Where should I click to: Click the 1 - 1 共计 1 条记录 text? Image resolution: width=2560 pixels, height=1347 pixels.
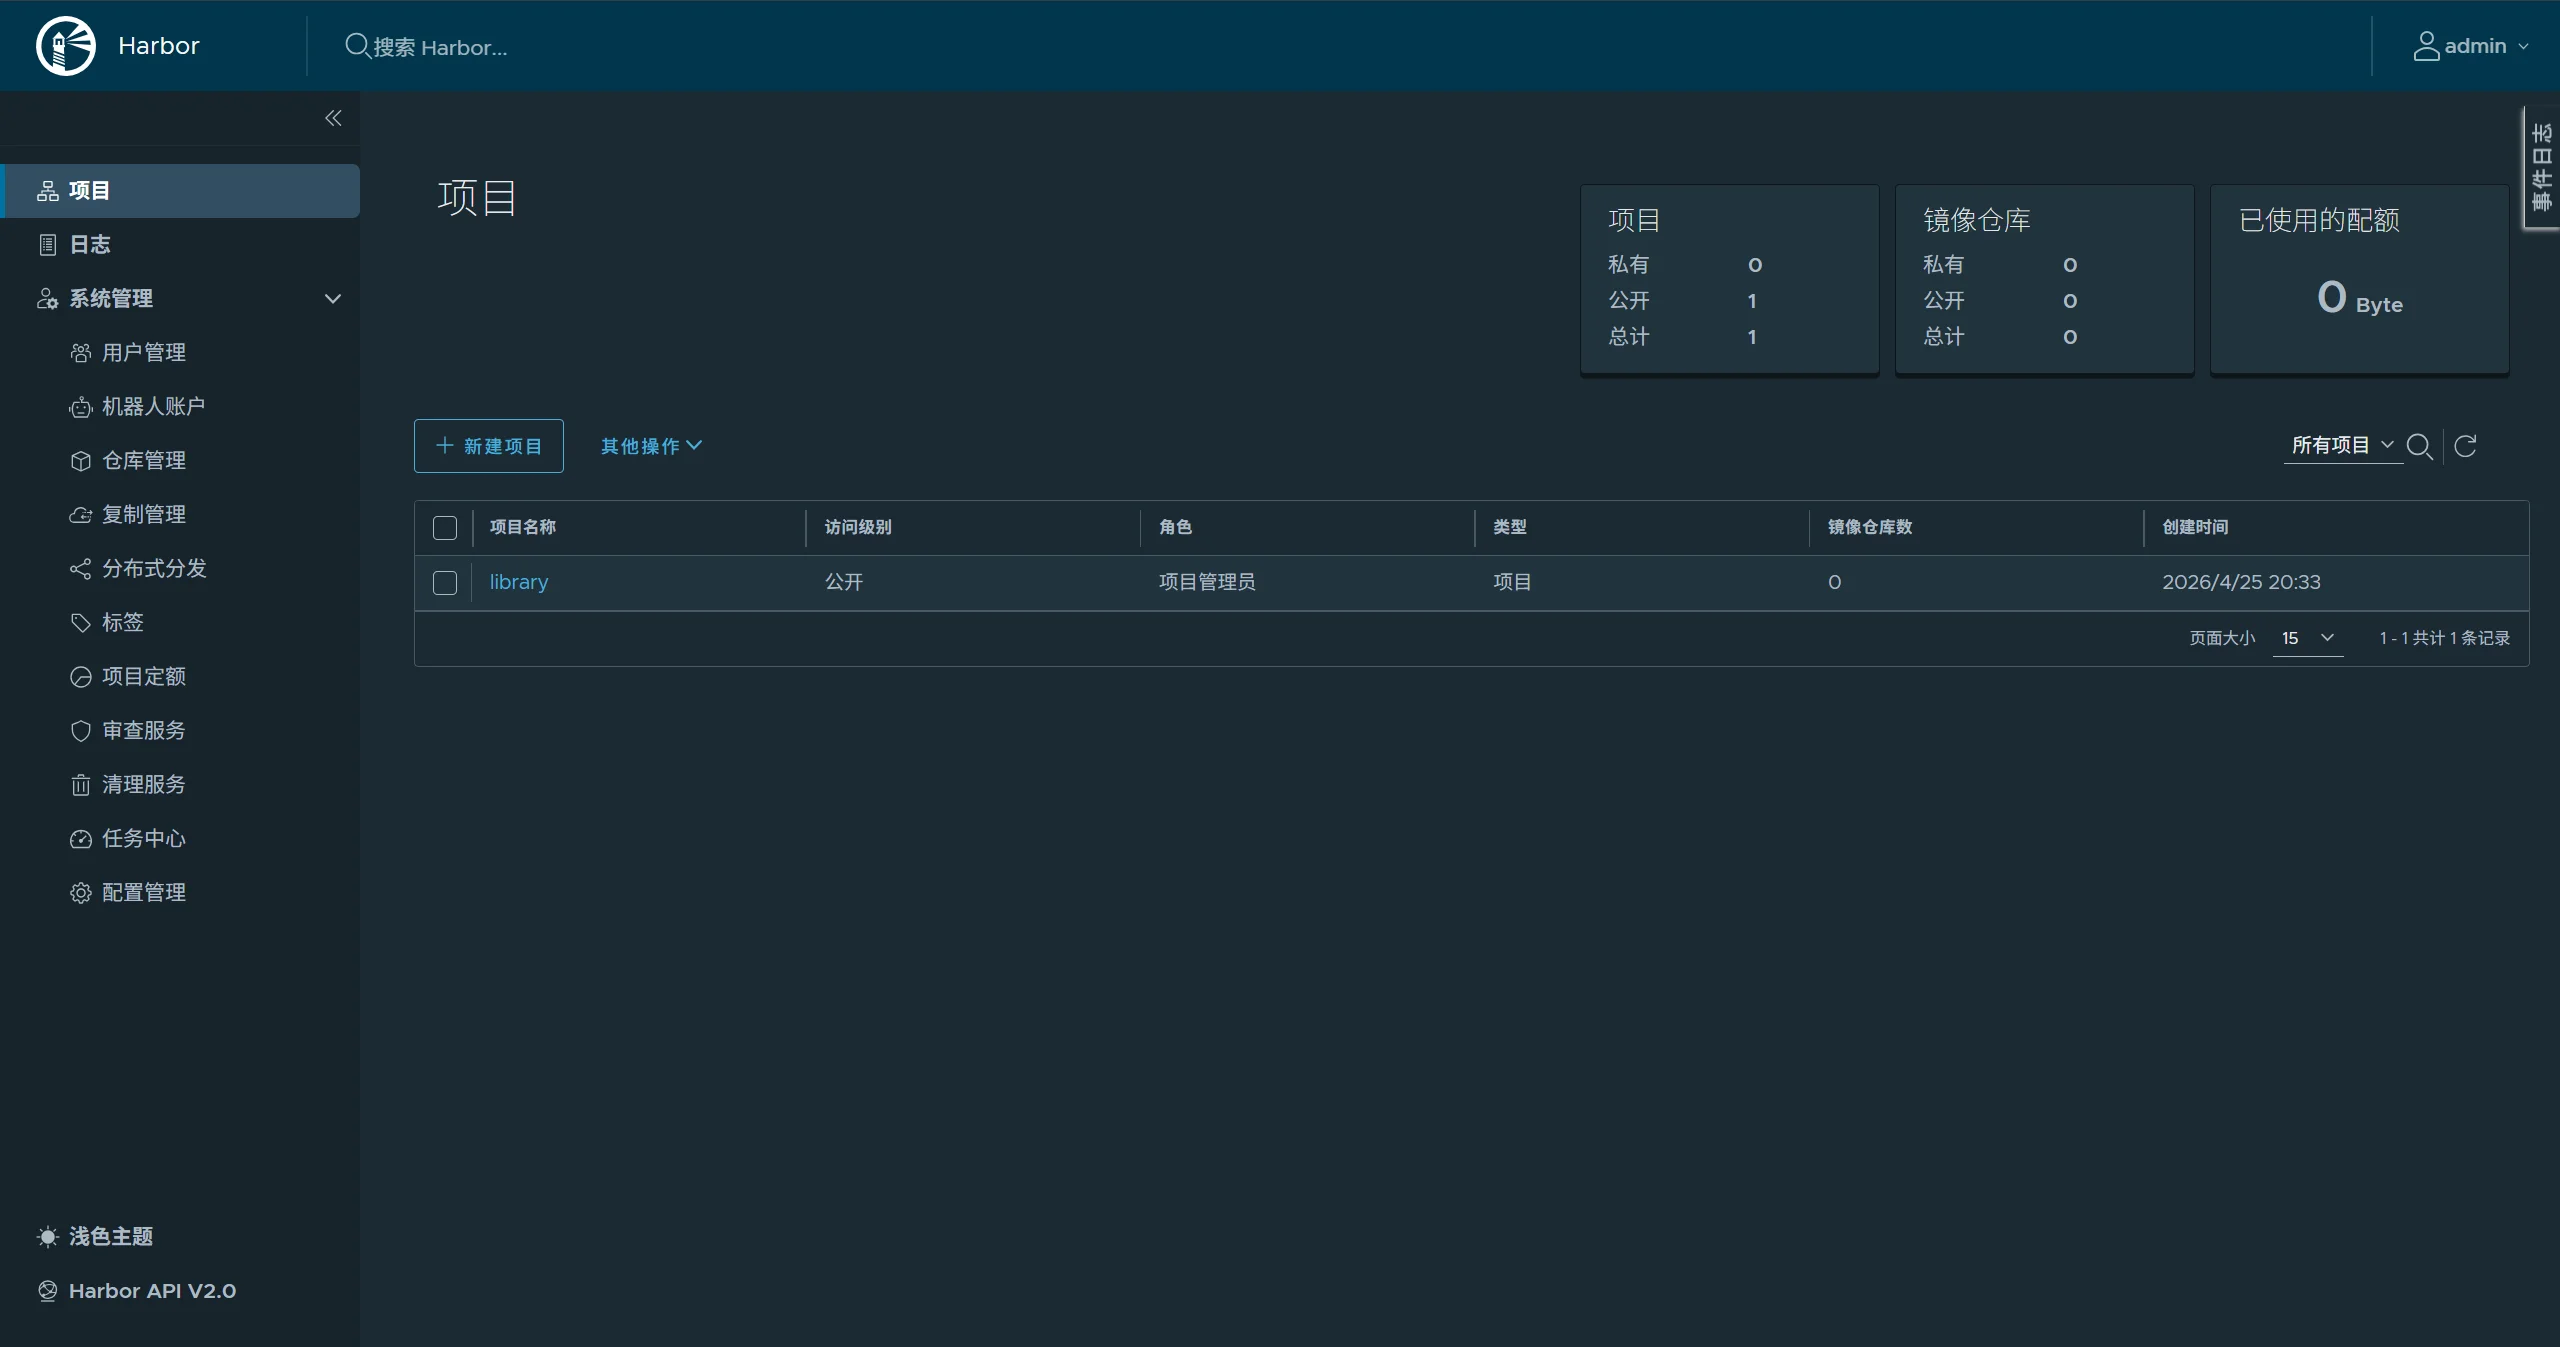(x=2444, y=638)
